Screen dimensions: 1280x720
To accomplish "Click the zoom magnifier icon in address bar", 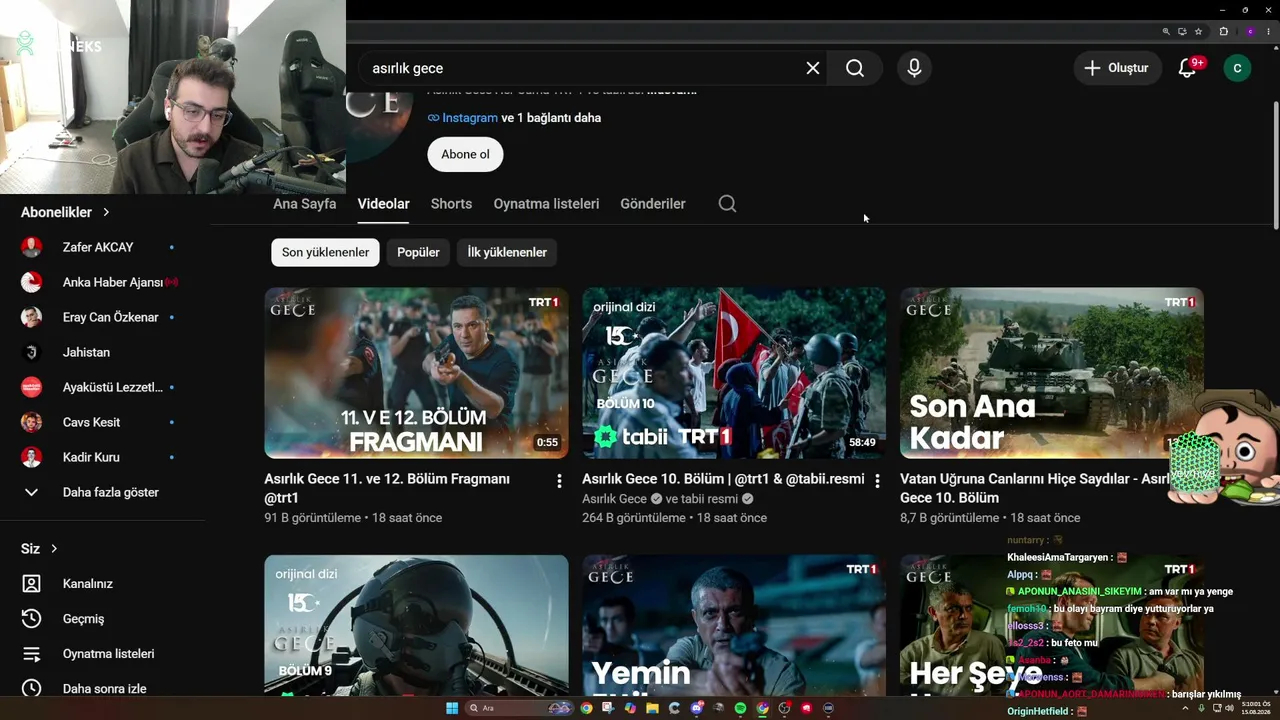I will 1166,32.
